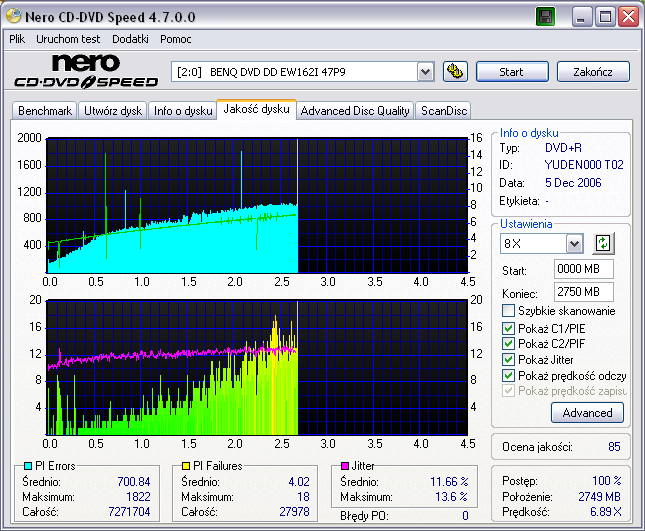Click the PI Errors maximum value 1822

click(138, 497)
